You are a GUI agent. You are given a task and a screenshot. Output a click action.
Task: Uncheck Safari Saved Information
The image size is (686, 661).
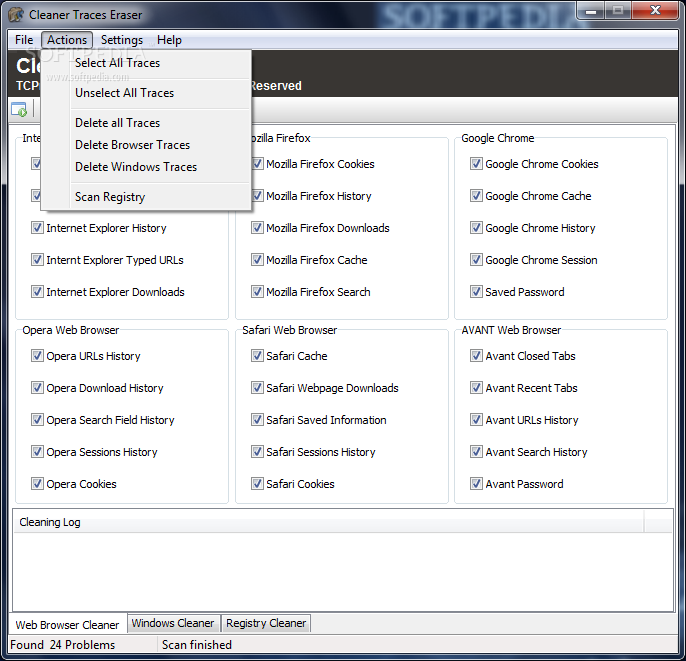257,420
